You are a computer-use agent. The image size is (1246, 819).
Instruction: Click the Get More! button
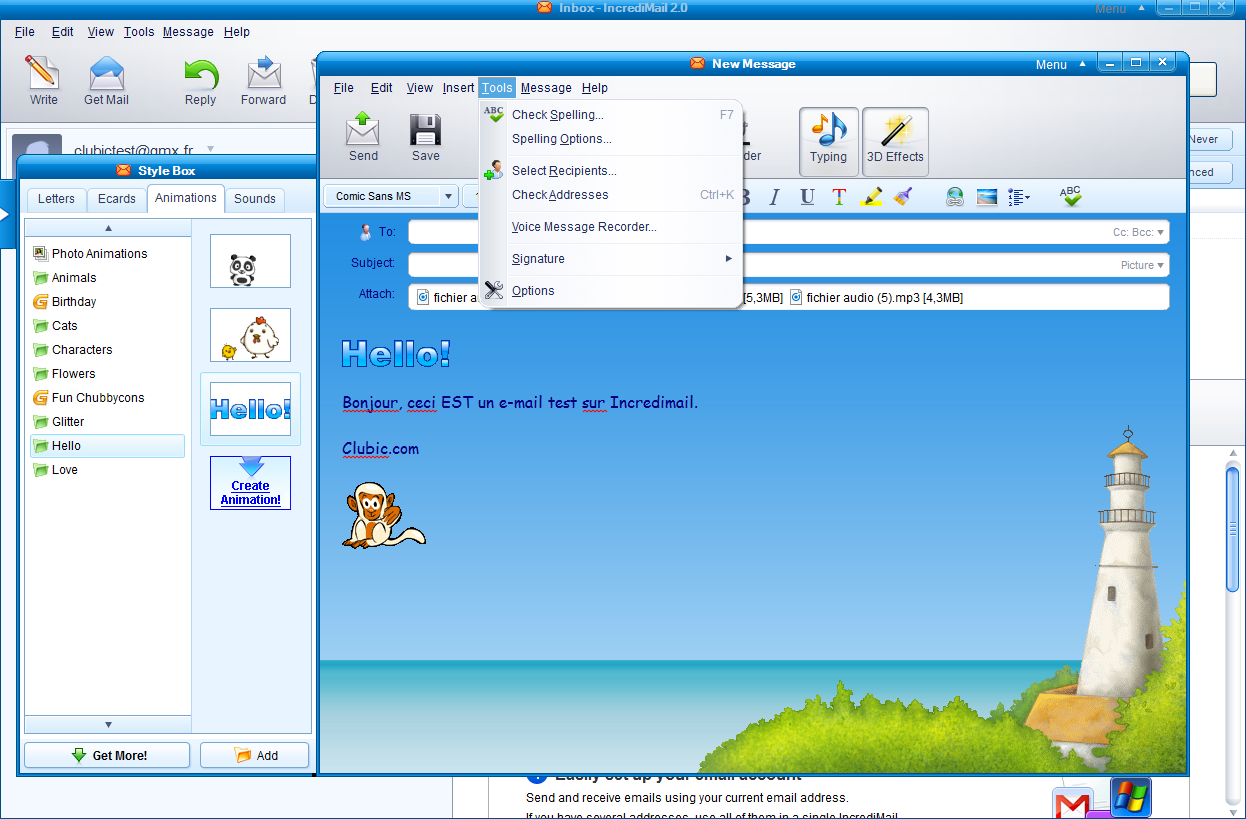click(107, 756)
